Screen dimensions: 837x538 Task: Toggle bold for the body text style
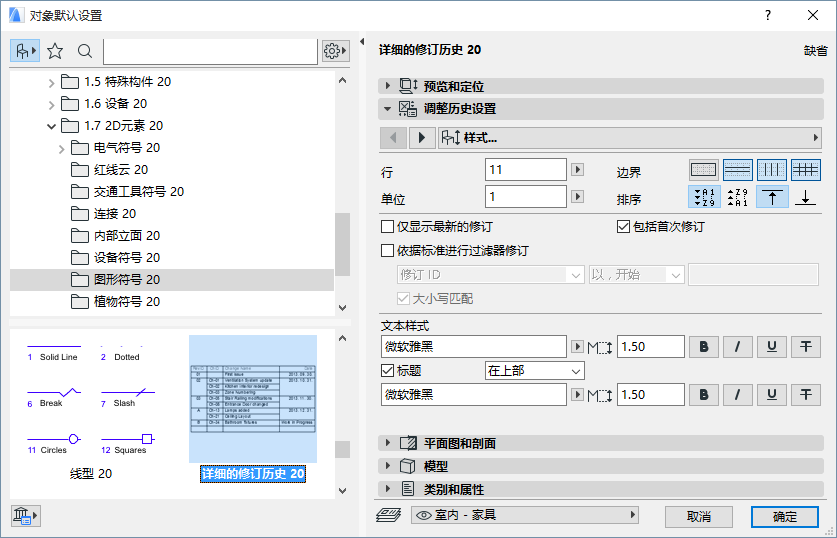[x=704, y=347]
